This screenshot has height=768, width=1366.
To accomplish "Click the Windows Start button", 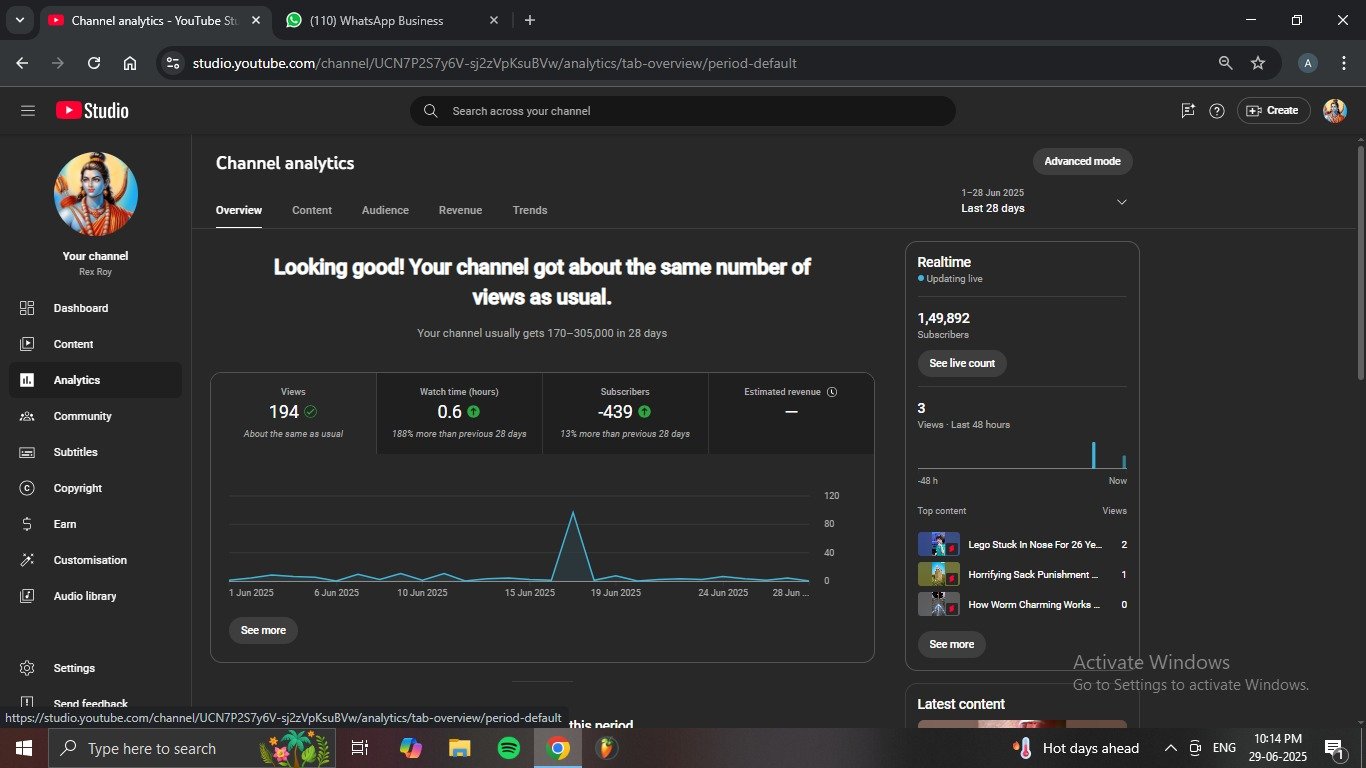I will 23,748.
